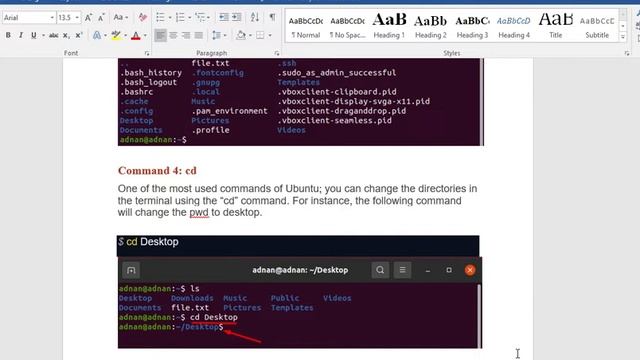Toggle Italic formatting
Screen dimensions: 640x360
[x=21, y=36]
